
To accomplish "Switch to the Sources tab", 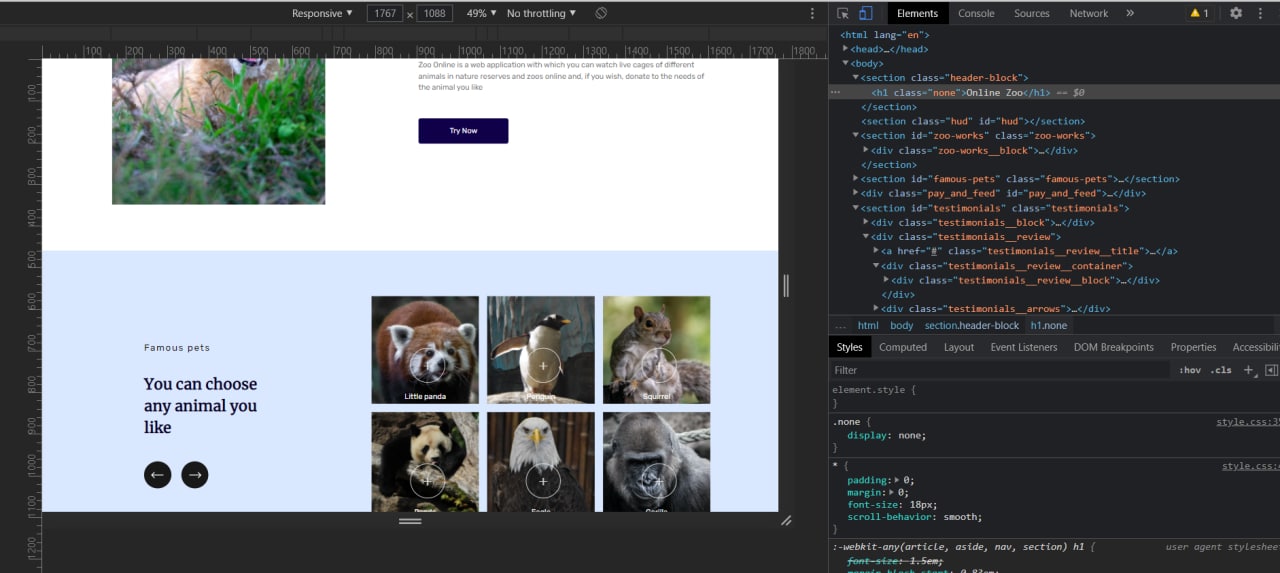I will click(1032, 13).
